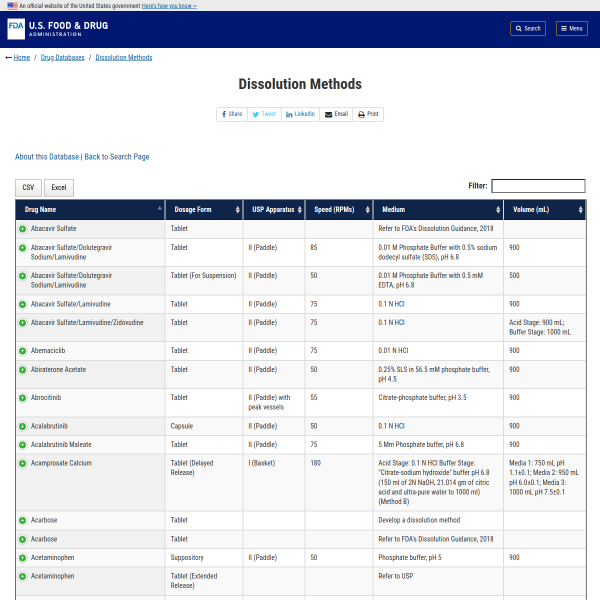Image resolution: width=600 pixels, height=600 pixels.
Task: Share page via Facebook Share button
Action: 231,114
